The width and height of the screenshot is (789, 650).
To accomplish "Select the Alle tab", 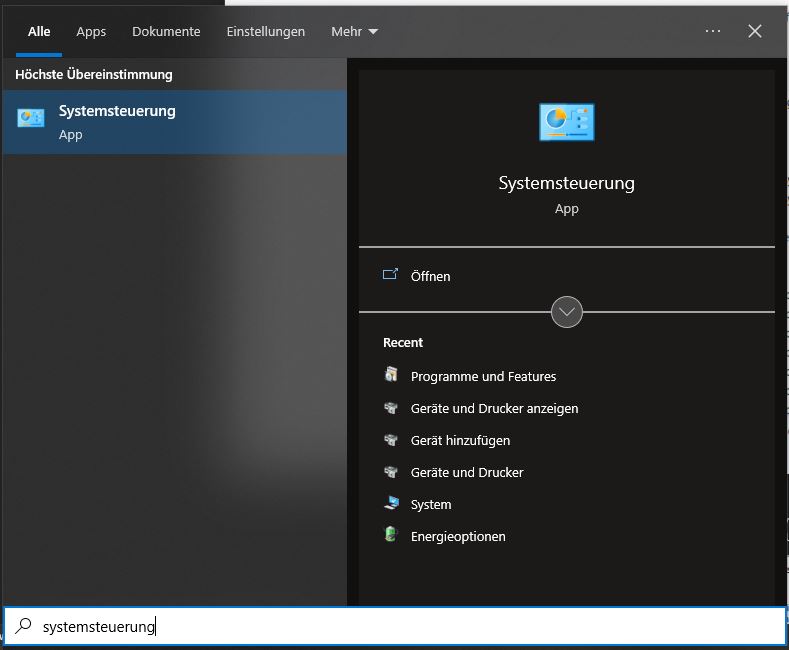I will click(39, 32).
